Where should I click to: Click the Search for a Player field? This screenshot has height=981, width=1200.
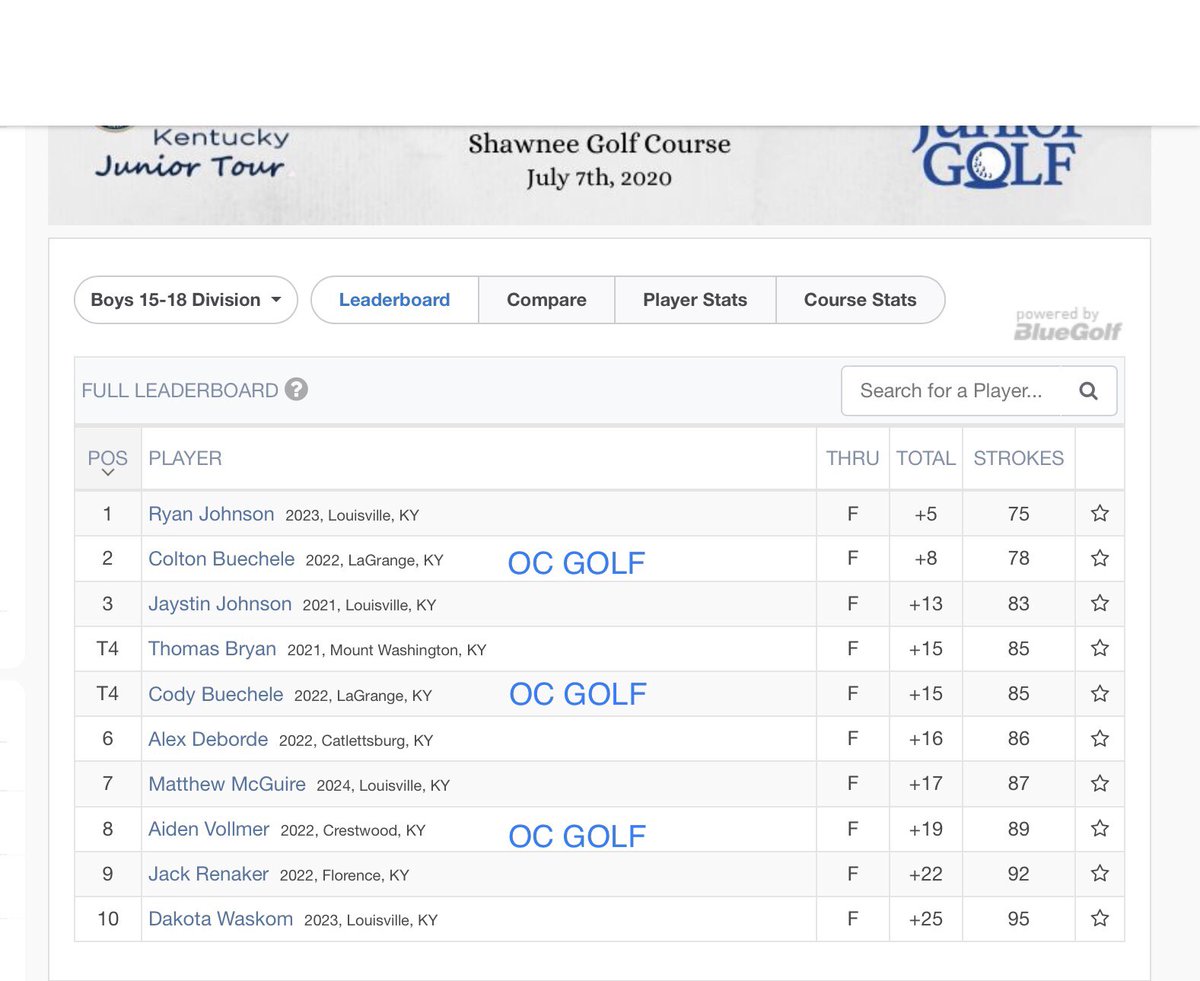[950, 391]
